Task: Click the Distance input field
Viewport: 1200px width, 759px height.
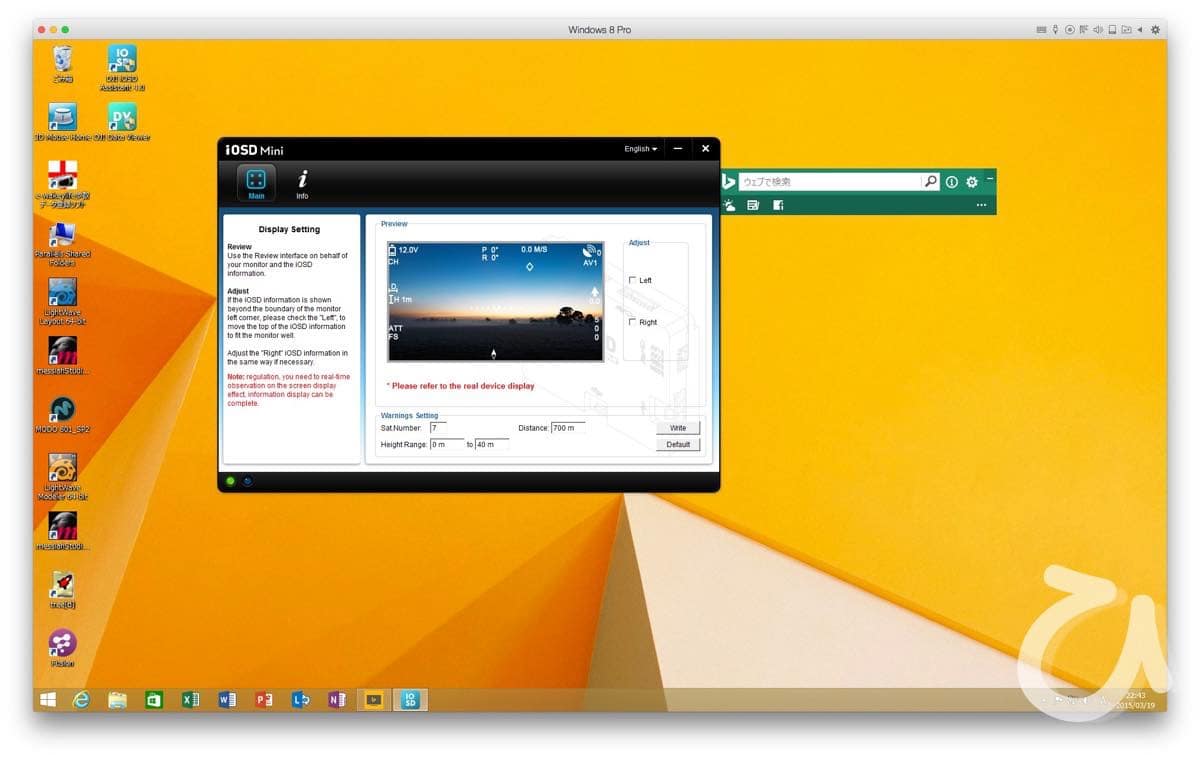Action: (567, 428)
